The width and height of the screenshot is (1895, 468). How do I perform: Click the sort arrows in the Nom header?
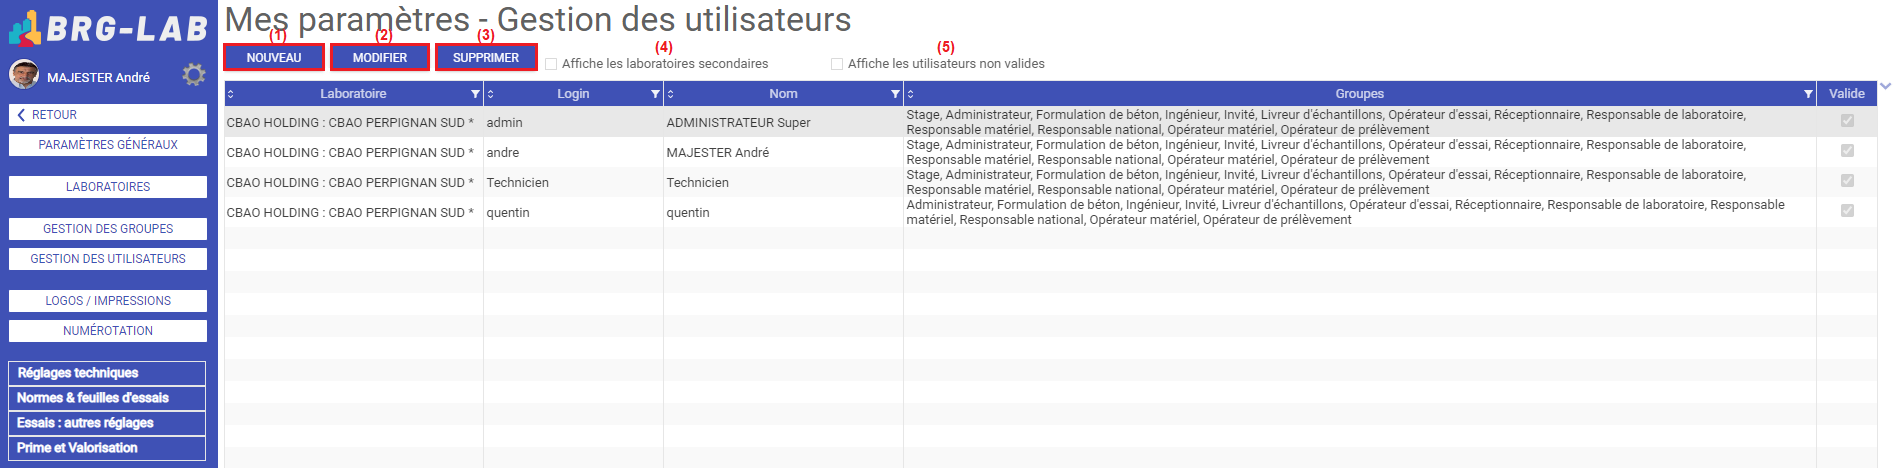click(x=671, y=94)
